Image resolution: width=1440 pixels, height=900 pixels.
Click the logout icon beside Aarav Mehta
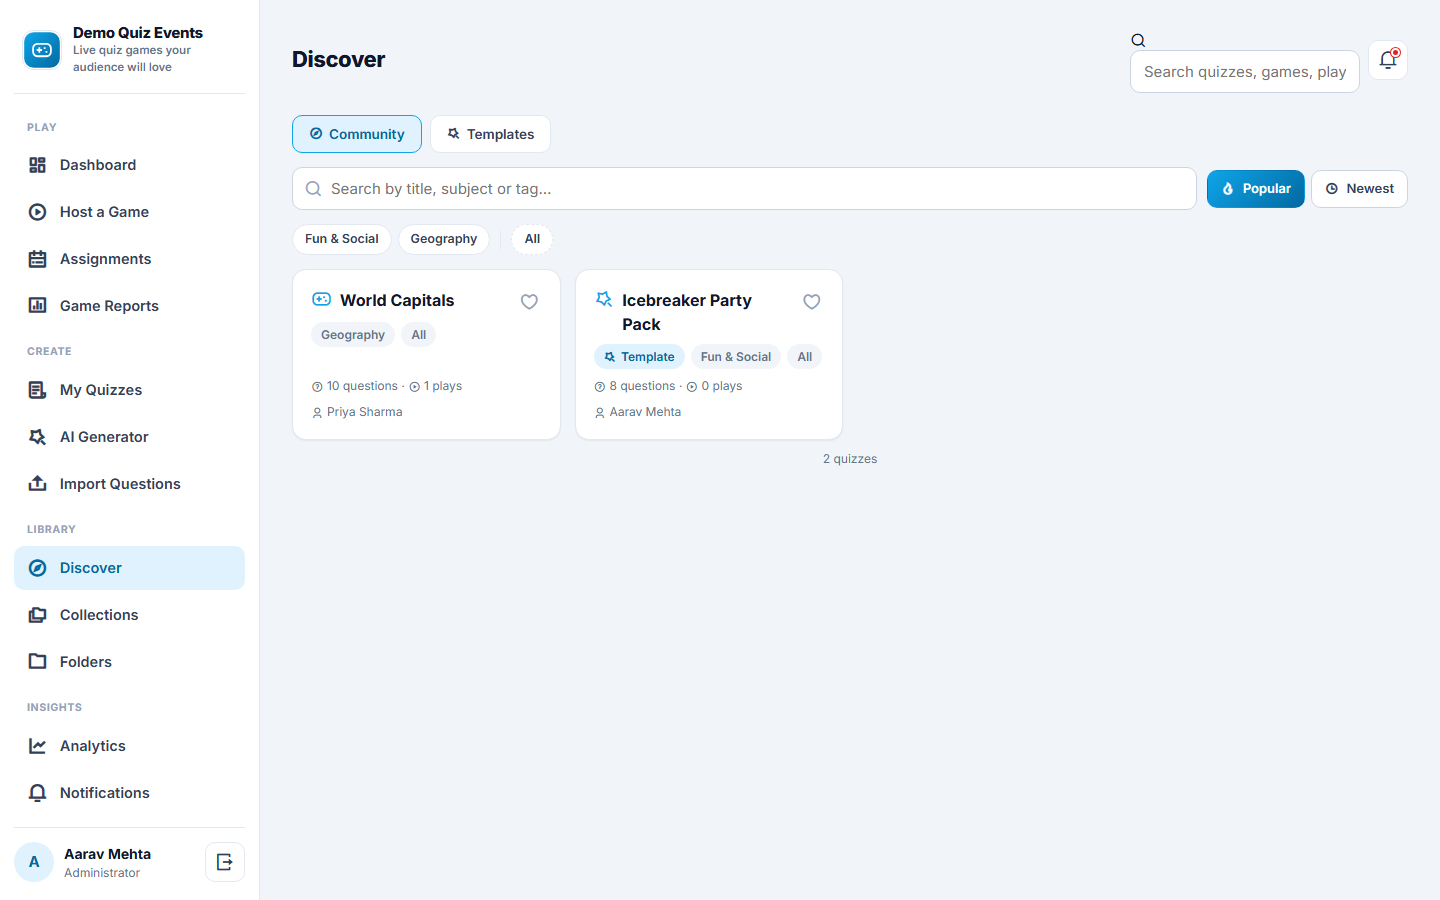pyautogui.click(x=225, y=862)
